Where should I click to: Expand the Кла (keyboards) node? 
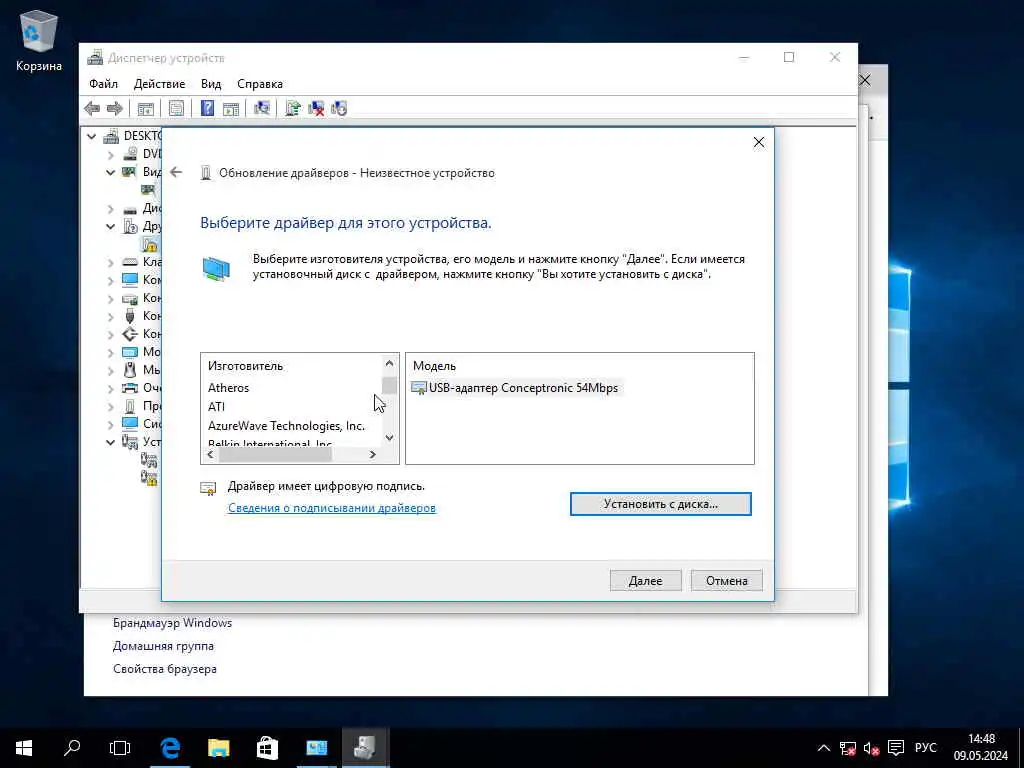110,263
